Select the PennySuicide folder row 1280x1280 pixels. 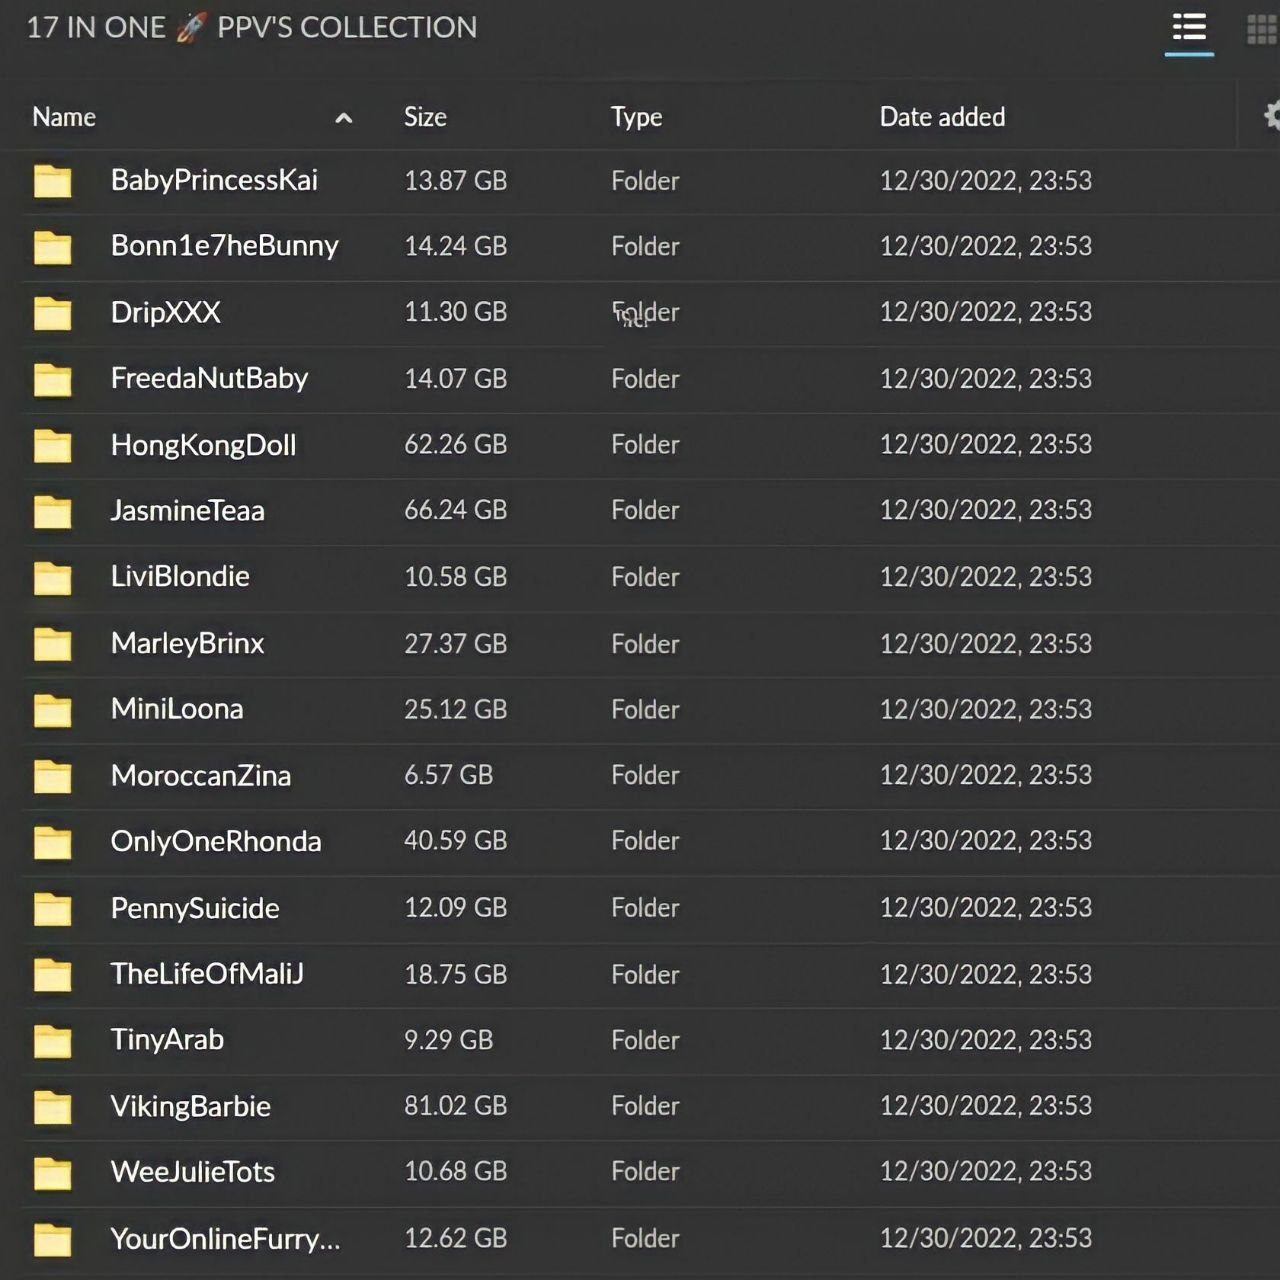pyautogui.click(x=640, y=908)
